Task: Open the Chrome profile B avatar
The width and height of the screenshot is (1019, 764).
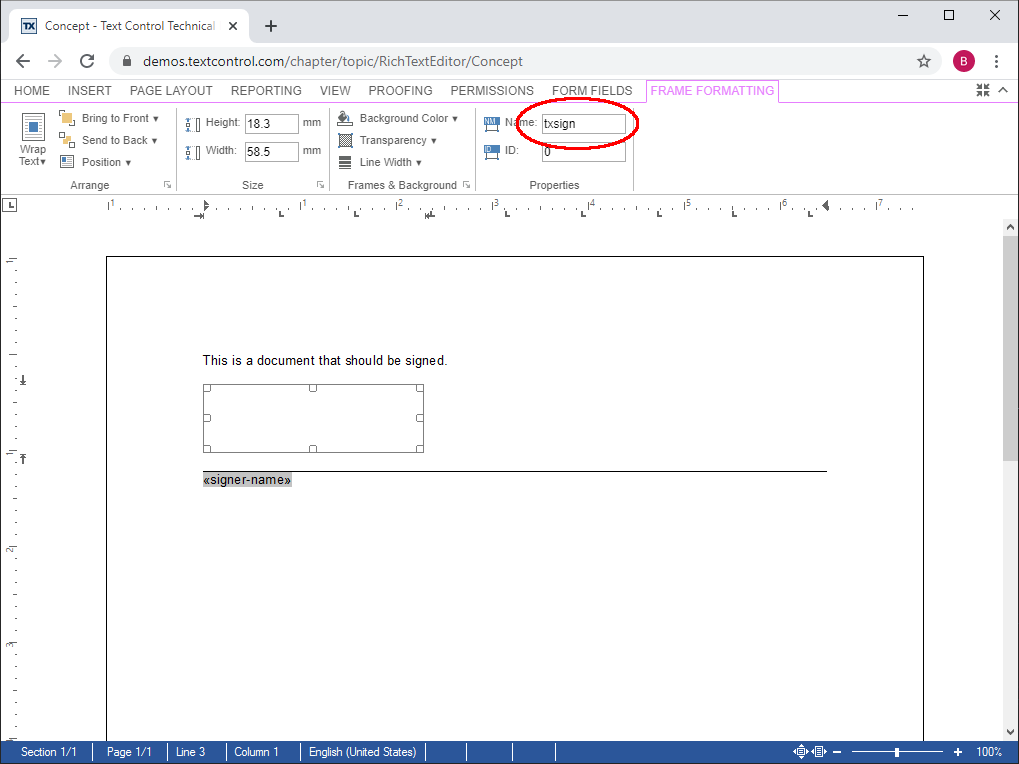Action: (964, 61)
